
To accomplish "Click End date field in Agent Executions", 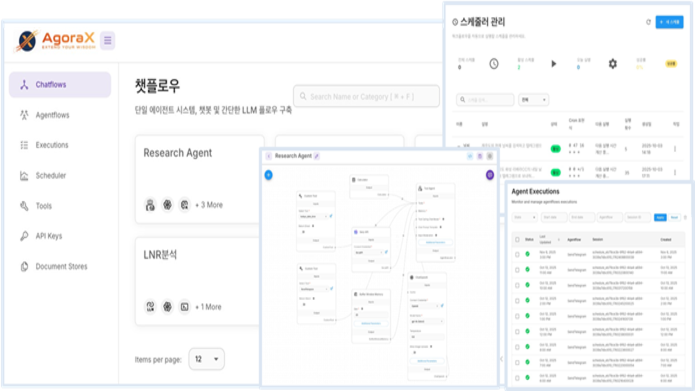I will (x=582, y=217).
